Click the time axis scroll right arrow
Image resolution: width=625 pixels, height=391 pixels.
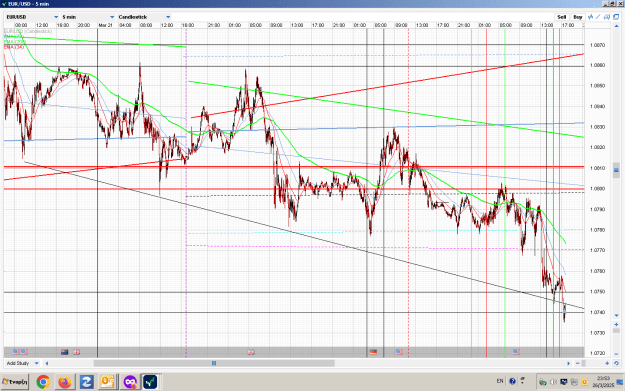pyautogui.click(x=569, y=363)
